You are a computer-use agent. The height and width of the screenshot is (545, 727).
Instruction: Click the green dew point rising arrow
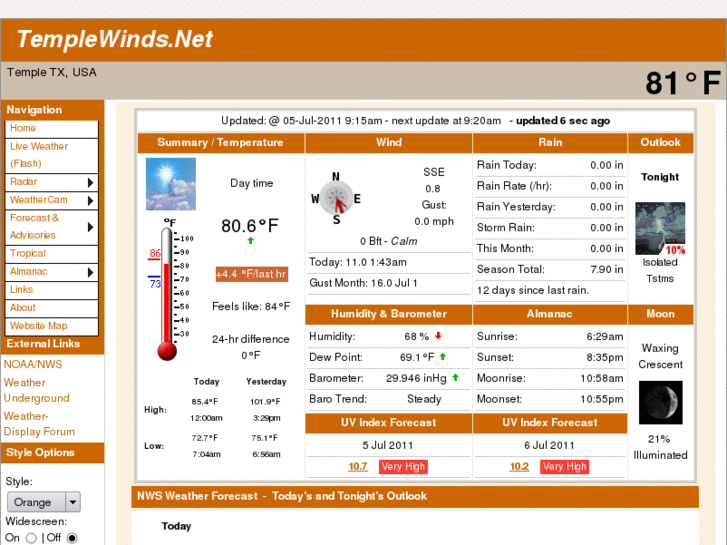pyautogui.click(x=443, y=356)
